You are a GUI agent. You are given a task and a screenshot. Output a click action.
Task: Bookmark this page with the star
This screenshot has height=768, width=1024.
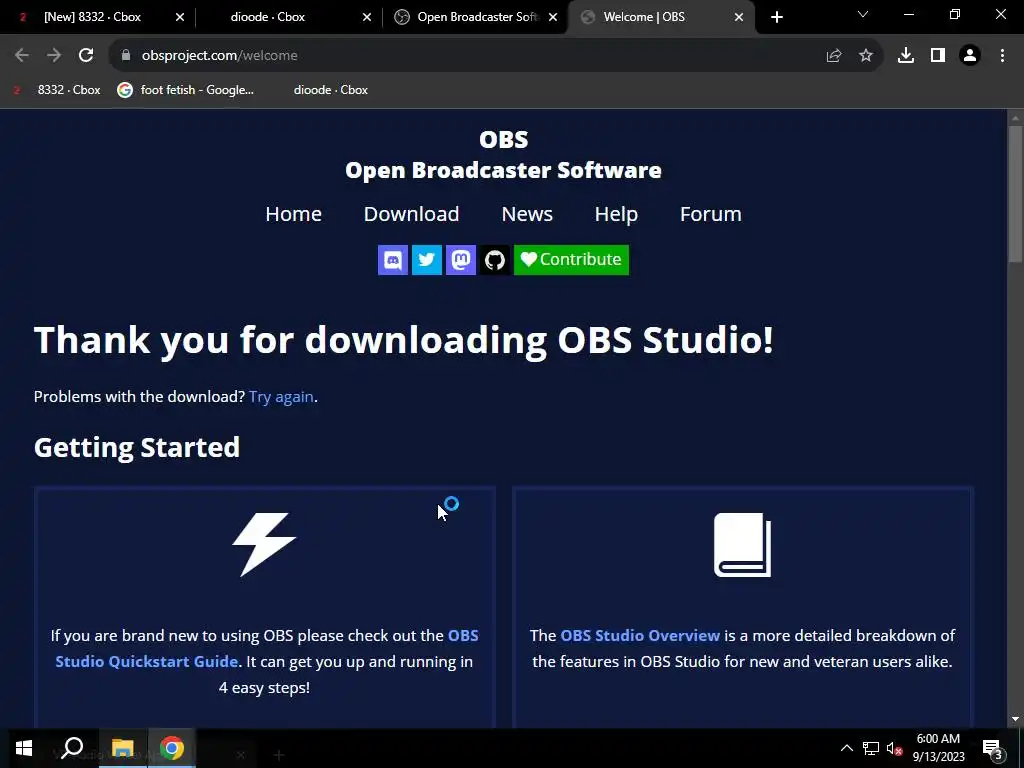coord(866,56)
